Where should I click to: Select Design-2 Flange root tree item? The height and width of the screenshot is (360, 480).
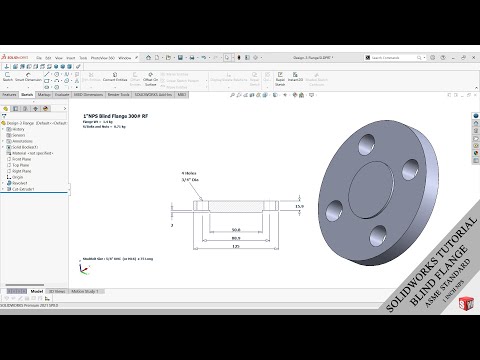pos(34,123)
